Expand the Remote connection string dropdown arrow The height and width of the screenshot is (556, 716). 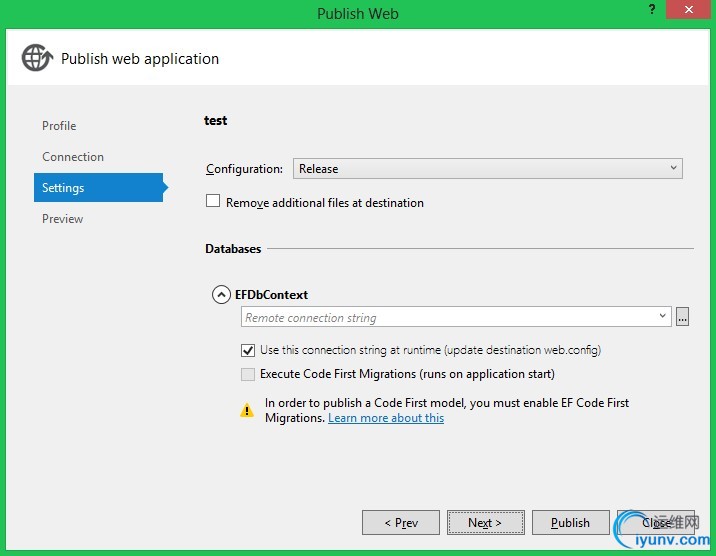click(x=662, y=316)
